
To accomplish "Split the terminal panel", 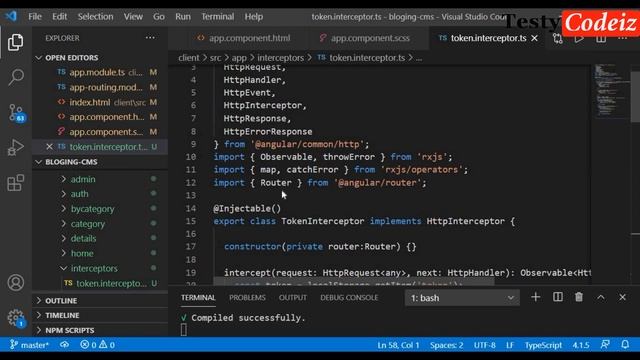I will point(558,297).
